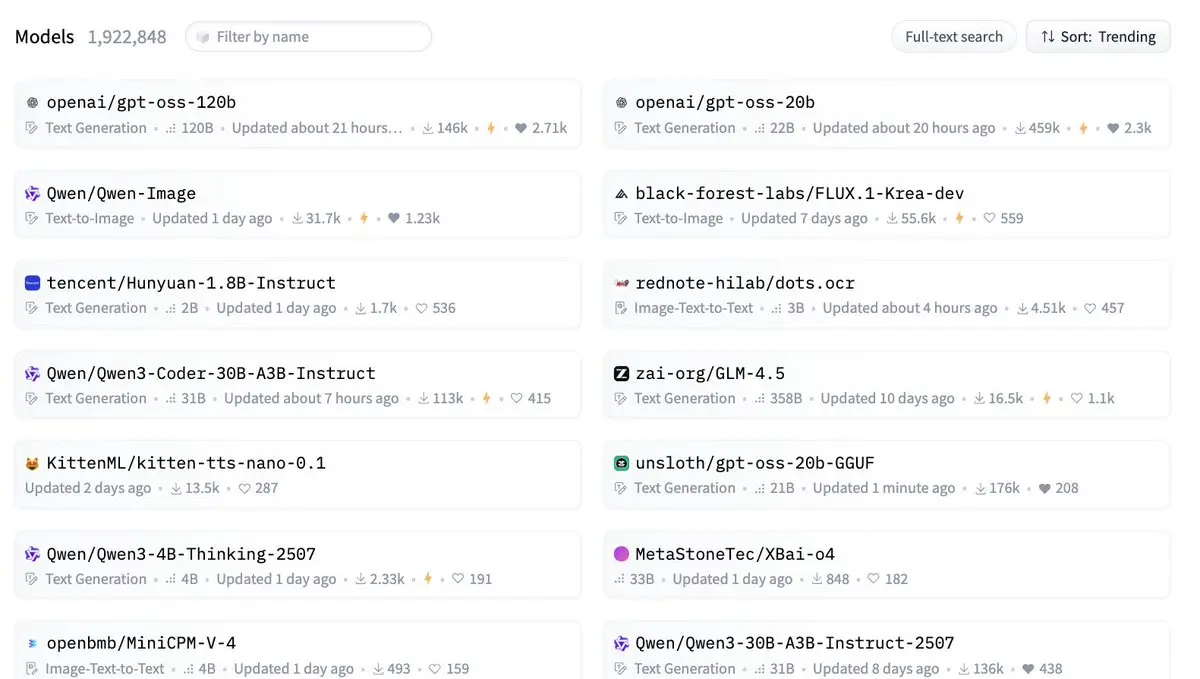Click the Qwen logo beside Qwen-Image

coord(32,193)
